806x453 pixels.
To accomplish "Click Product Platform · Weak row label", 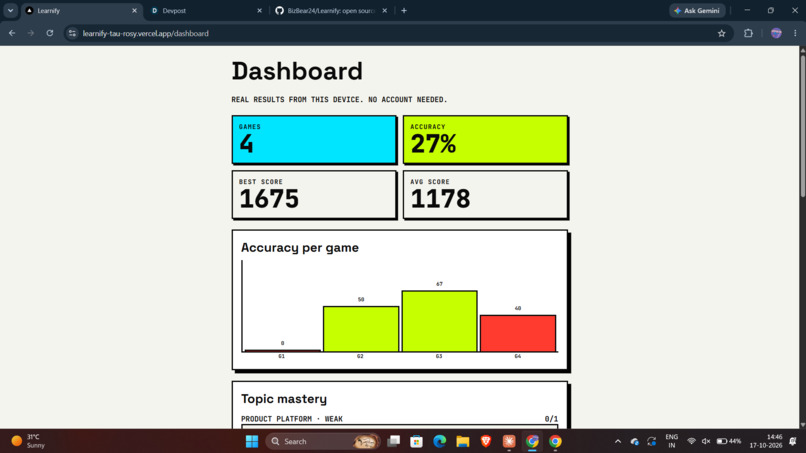I will (x=292, y=419).
